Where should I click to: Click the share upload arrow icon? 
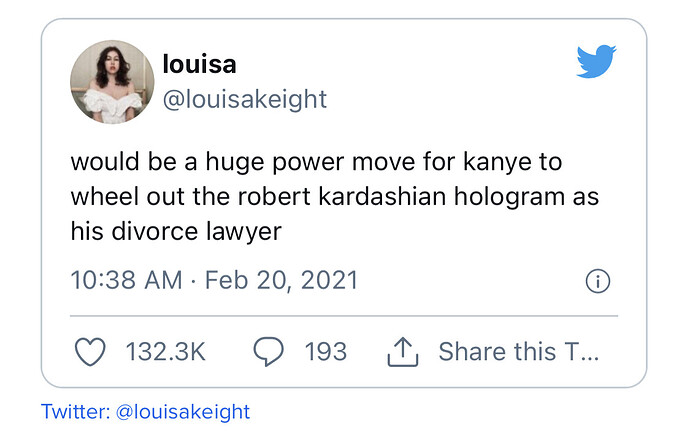[400, 350]
